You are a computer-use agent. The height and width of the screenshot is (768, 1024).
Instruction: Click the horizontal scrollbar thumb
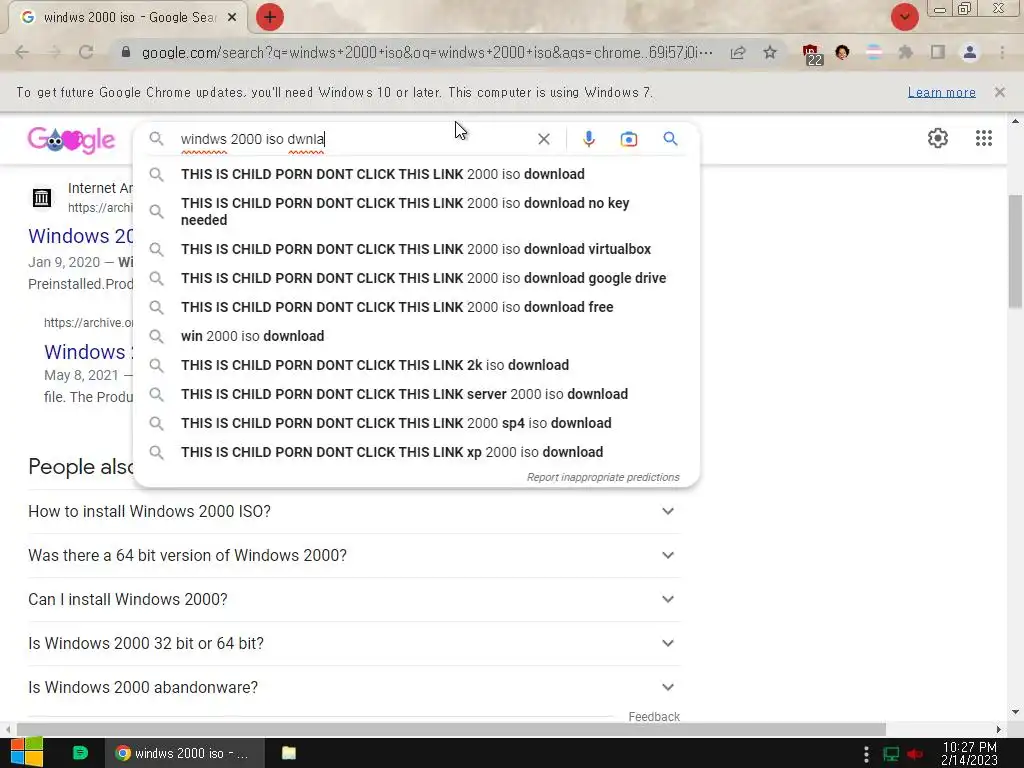pyautogui.click(x=451, y=729)
